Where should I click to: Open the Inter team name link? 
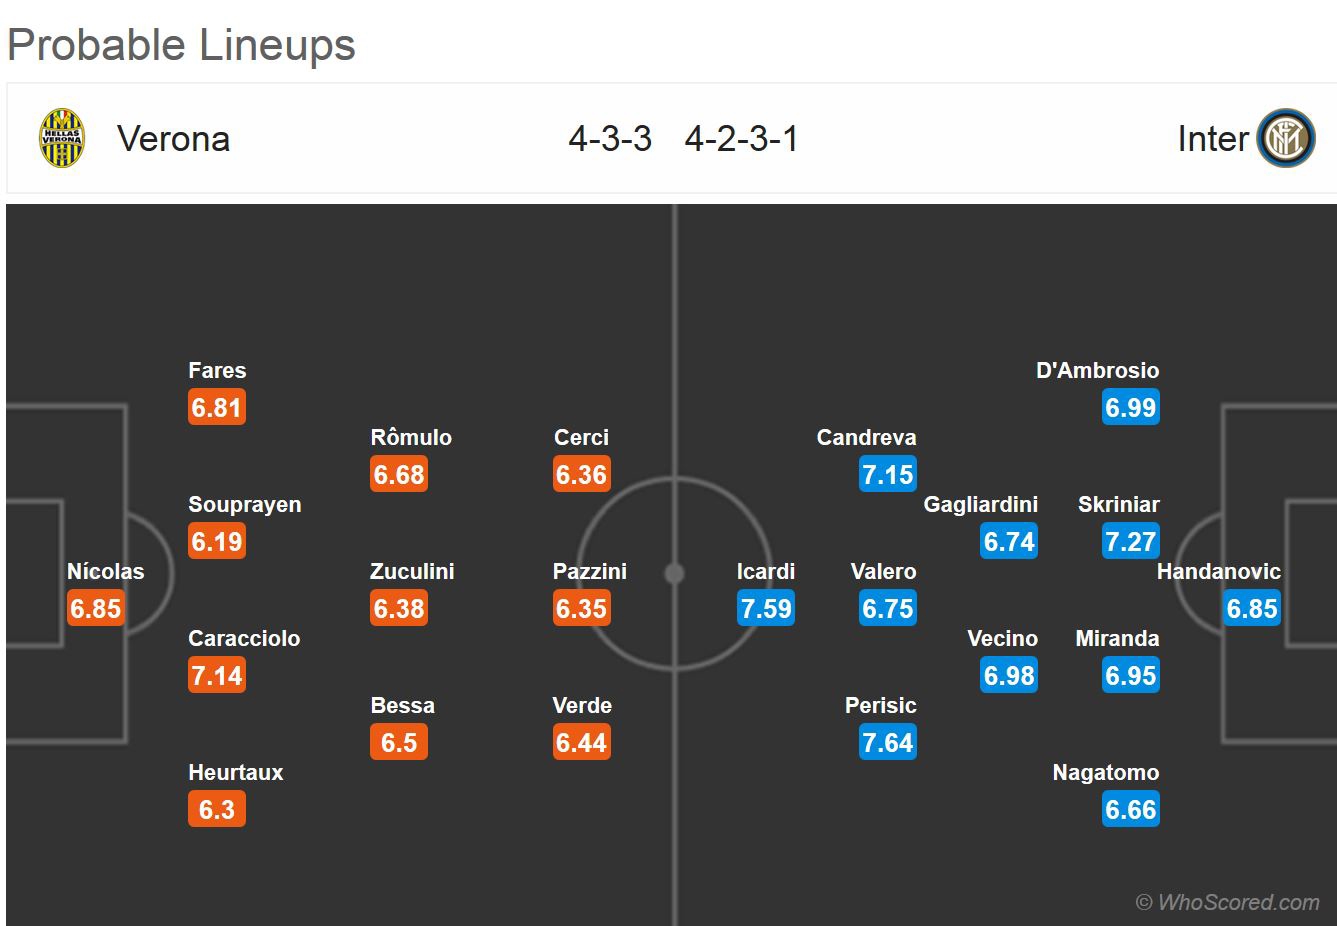[1213, 139]
